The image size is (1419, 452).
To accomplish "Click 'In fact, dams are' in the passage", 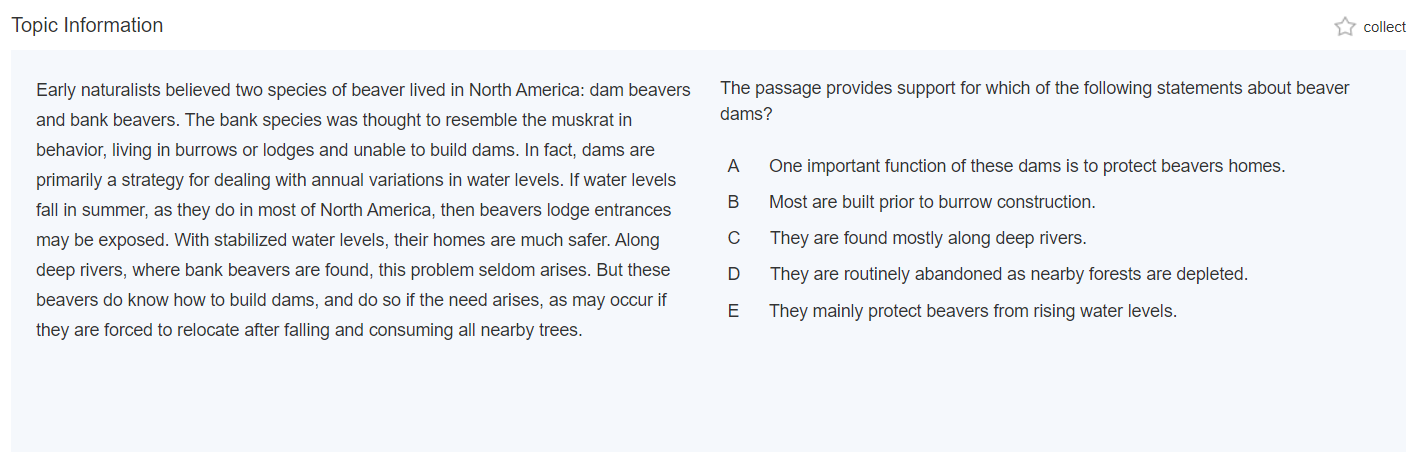I will (x=589, y=150).
